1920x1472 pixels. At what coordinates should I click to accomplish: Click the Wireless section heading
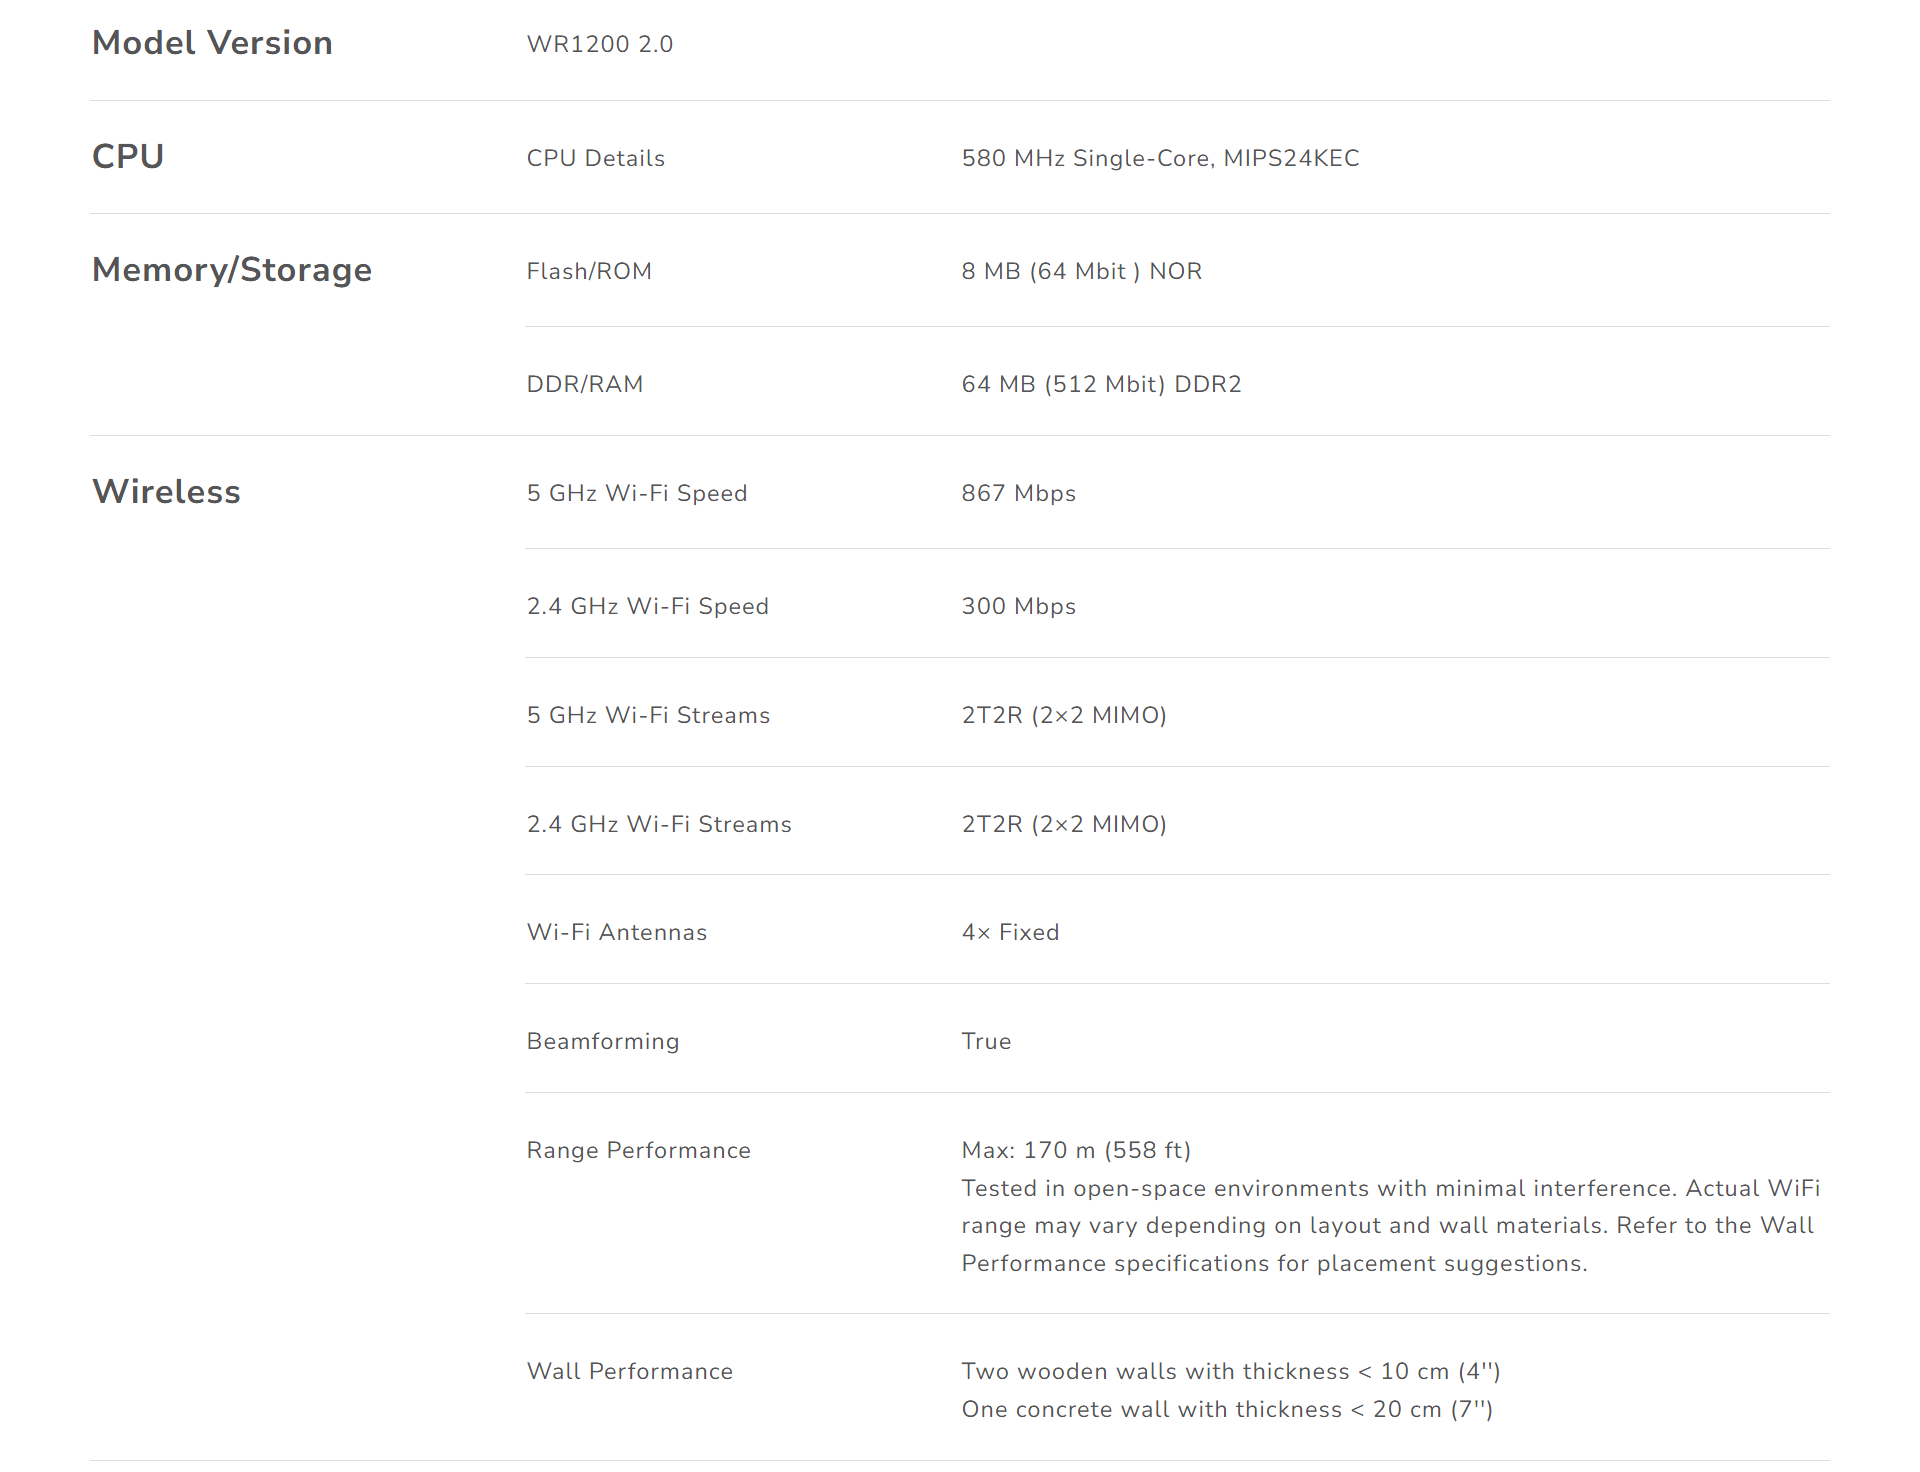point(166,491)
